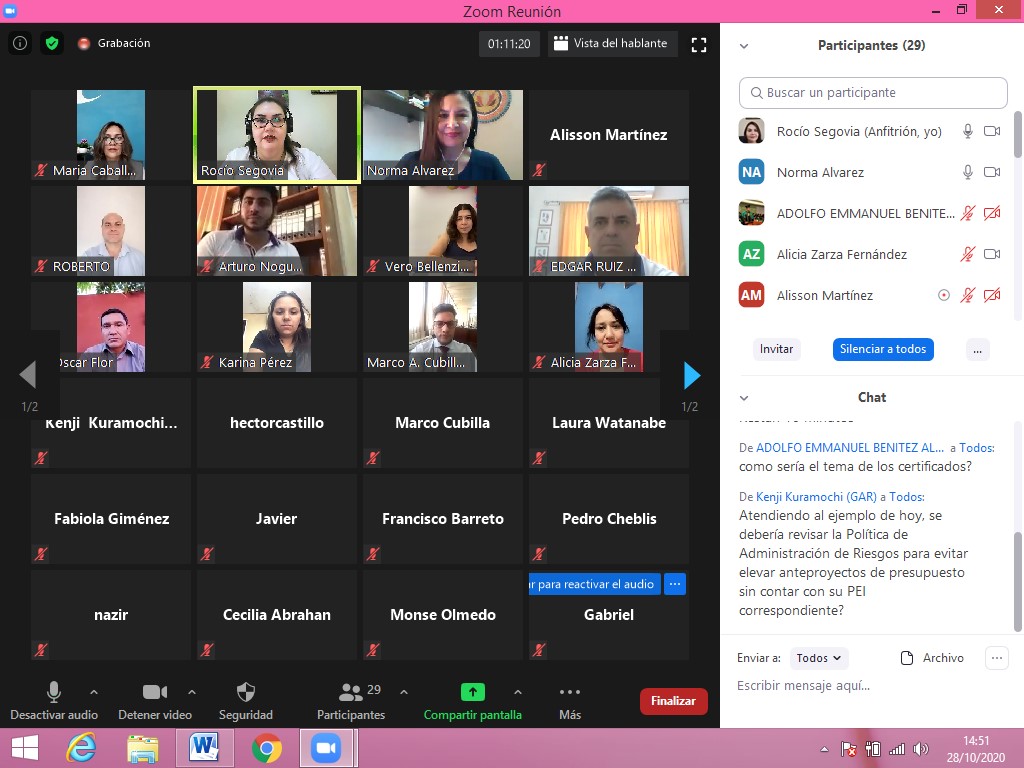The height and width of the screenshot is (768, 1024).
Task: Toggle Norma Alvarez's microphone in list
Action: pos(968,172)
